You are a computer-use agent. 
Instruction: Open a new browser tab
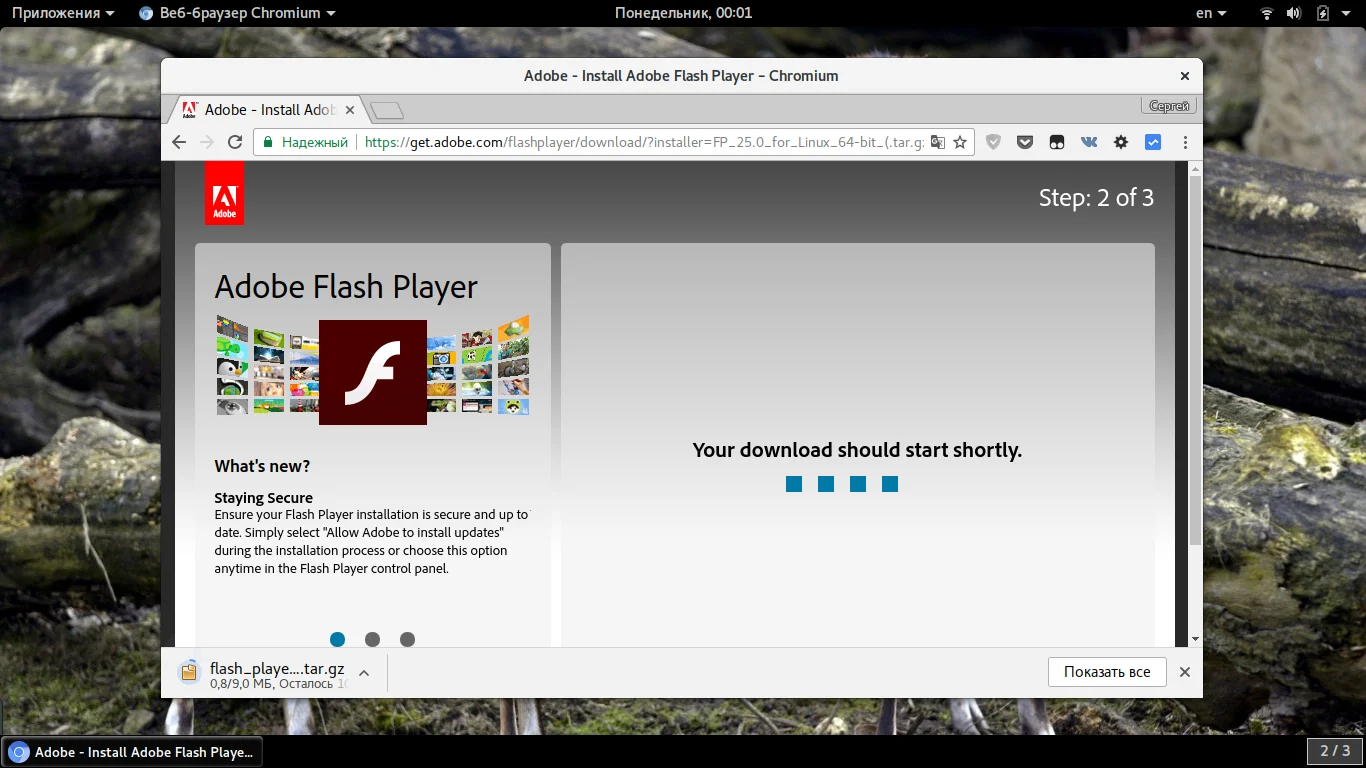coord(386,110)
